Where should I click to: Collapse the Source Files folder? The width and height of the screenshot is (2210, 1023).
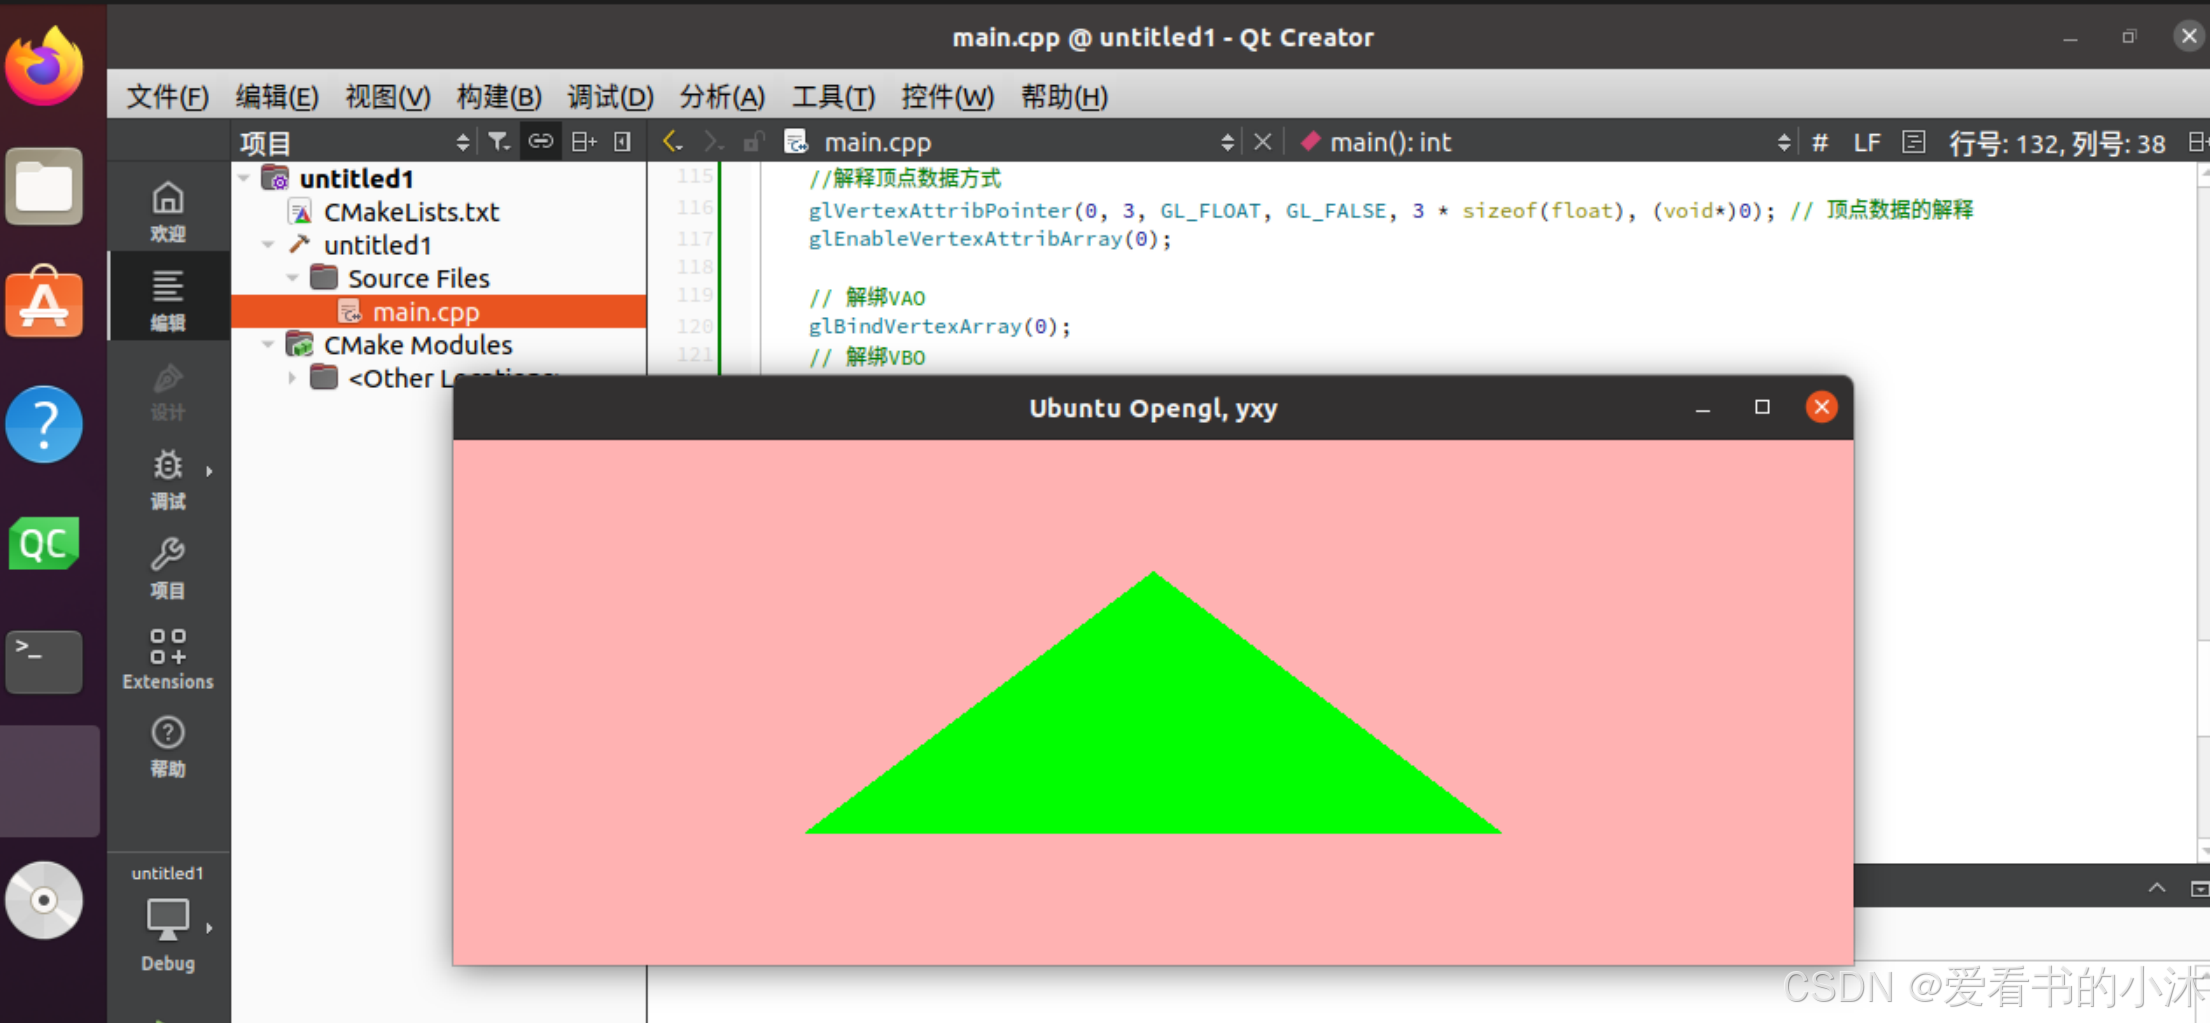[x=292, y=277]
